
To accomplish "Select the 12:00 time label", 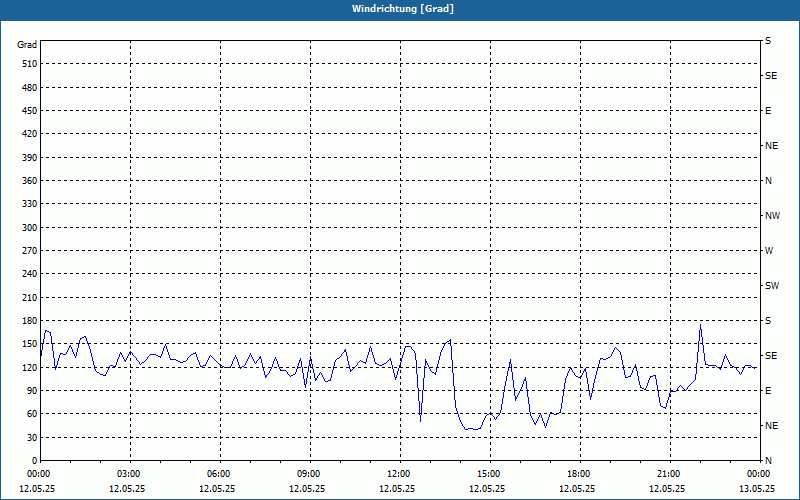I will point(400,474).
